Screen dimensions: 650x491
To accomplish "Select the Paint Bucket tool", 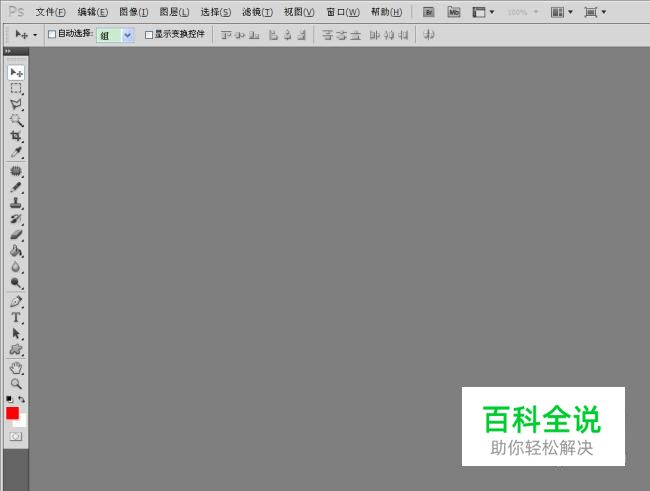I will [16, 250].
